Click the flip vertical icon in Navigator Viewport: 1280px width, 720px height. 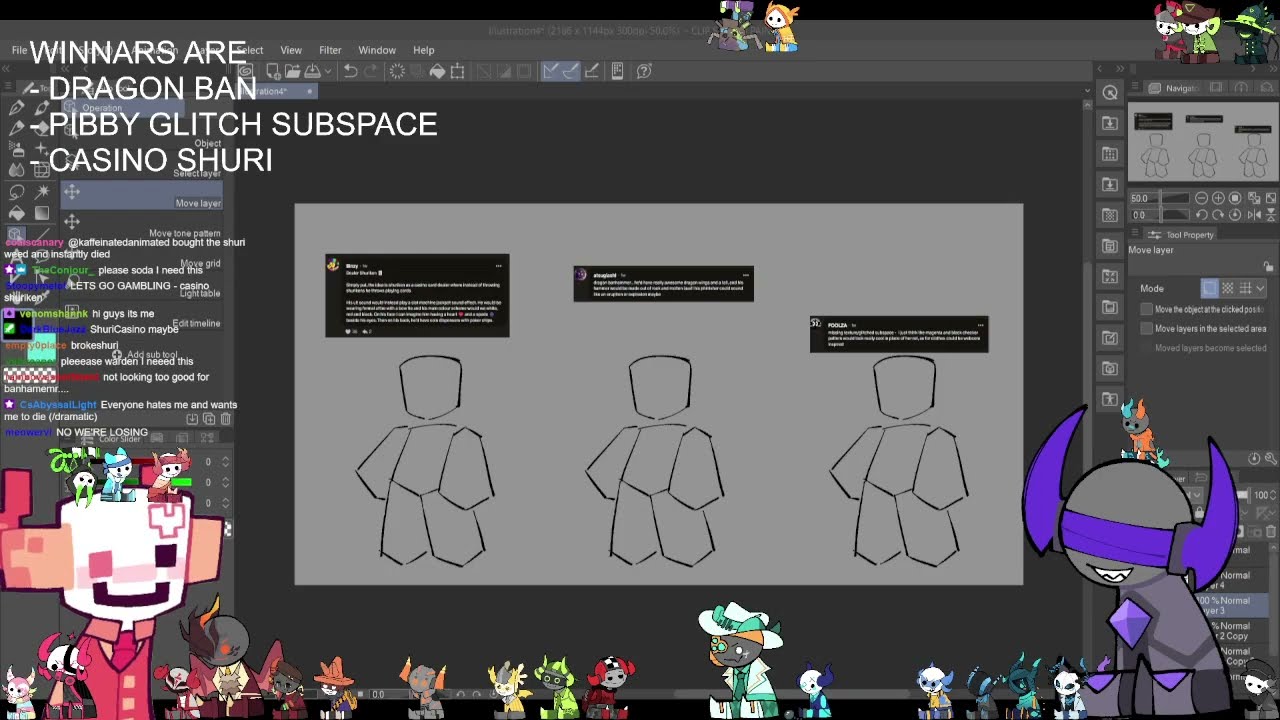pos(1271,215)
